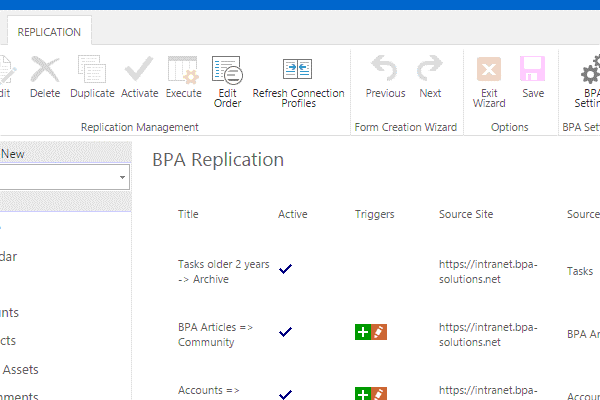The width and height of the screenshot is (600, 400).
Task: Click orange edit trigger icon for BPA Articles
Action: pos(379,332)
